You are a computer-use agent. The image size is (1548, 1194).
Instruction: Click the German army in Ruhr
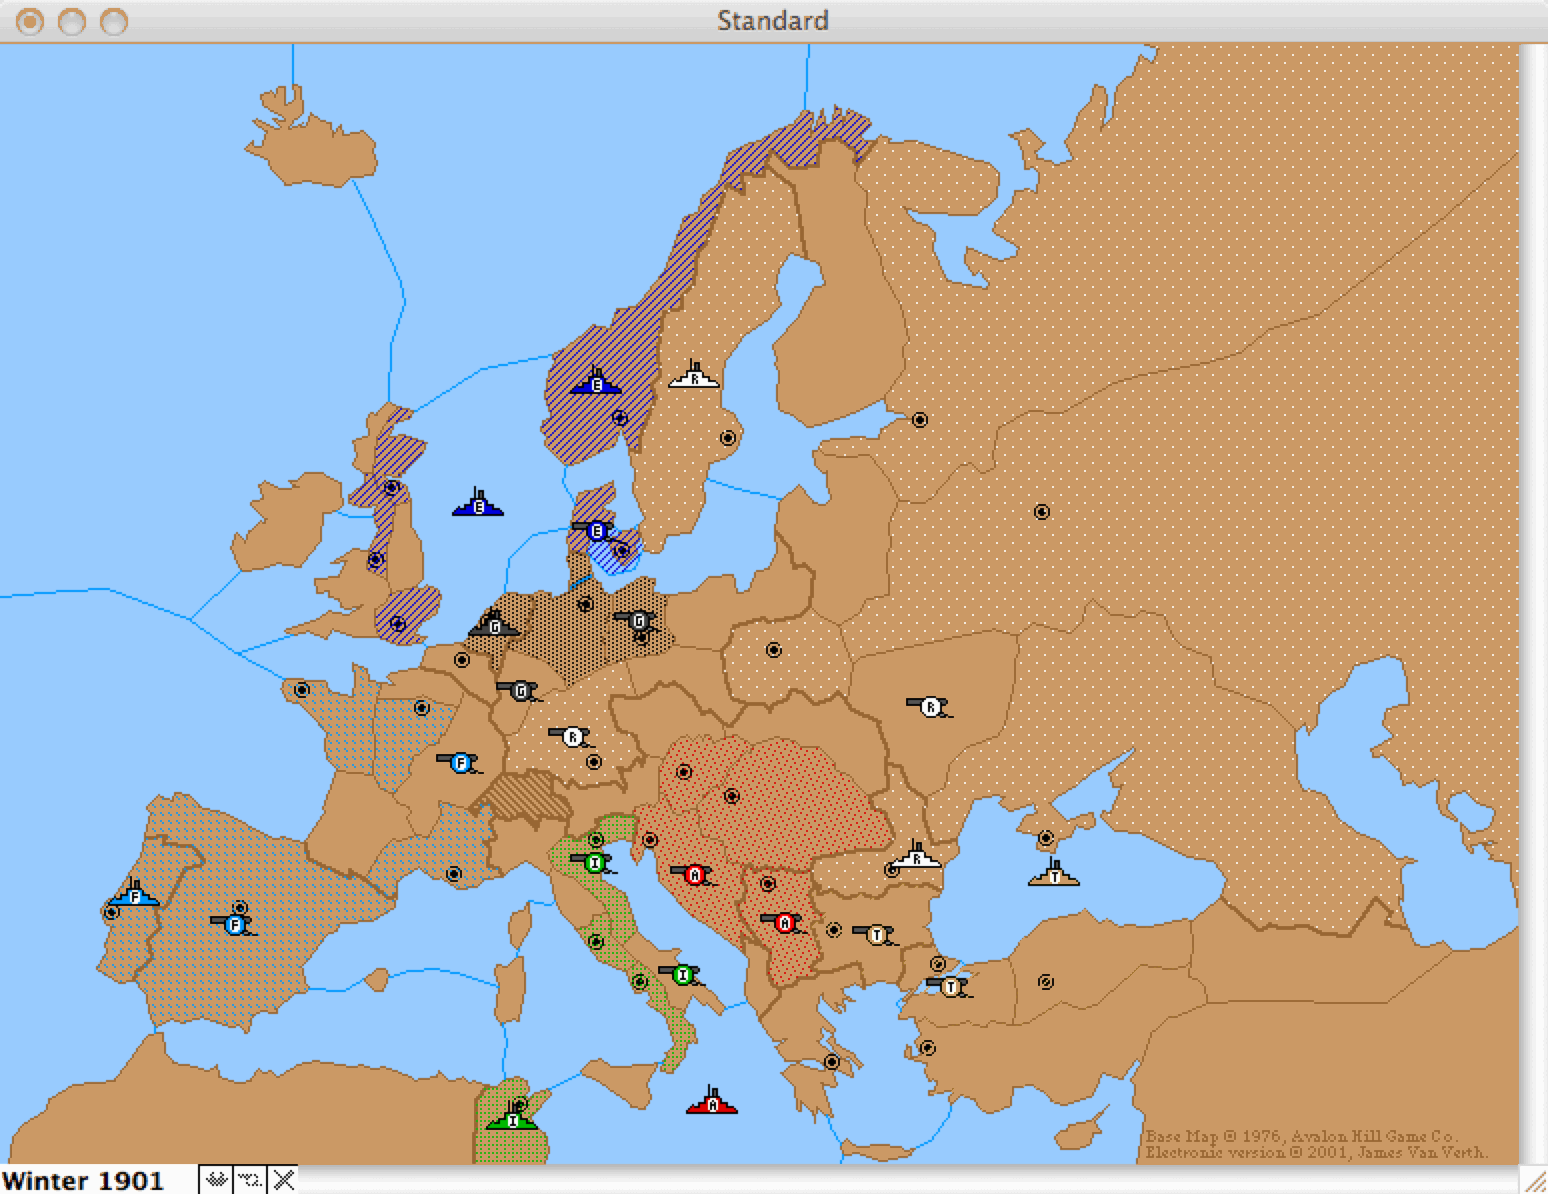click(x=519, y=690)
